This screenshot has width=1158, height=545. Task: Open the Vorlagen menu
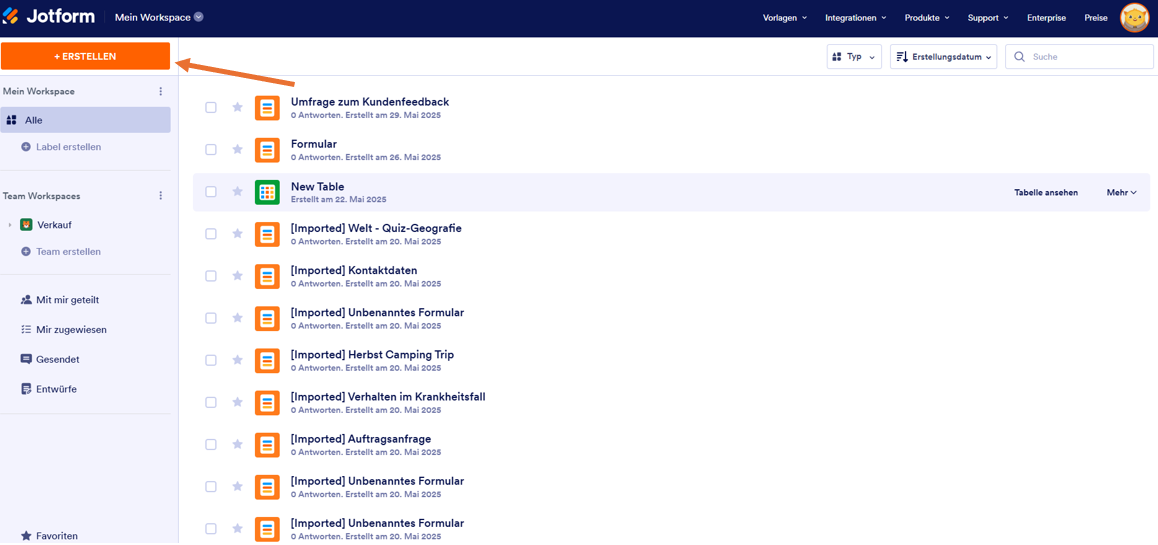[784, 18]
